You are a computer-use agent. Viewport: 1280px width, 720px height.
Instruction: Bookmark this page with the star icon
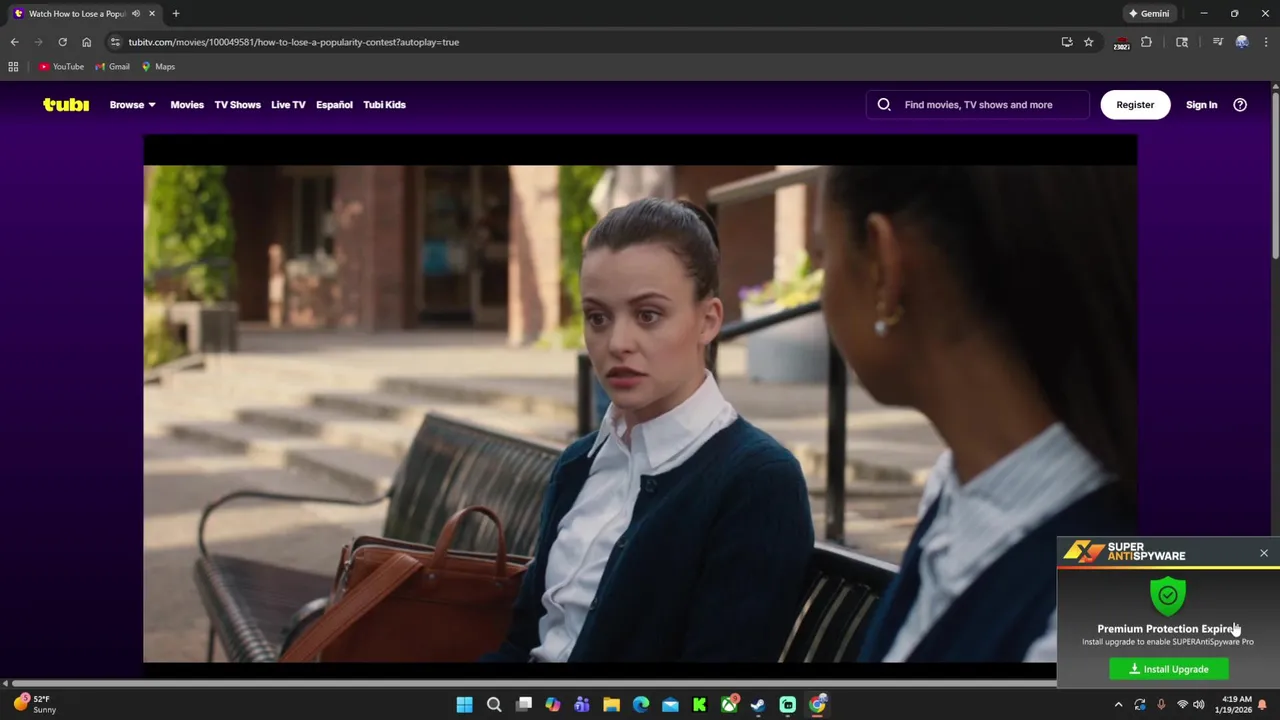tap(1089, 42)
